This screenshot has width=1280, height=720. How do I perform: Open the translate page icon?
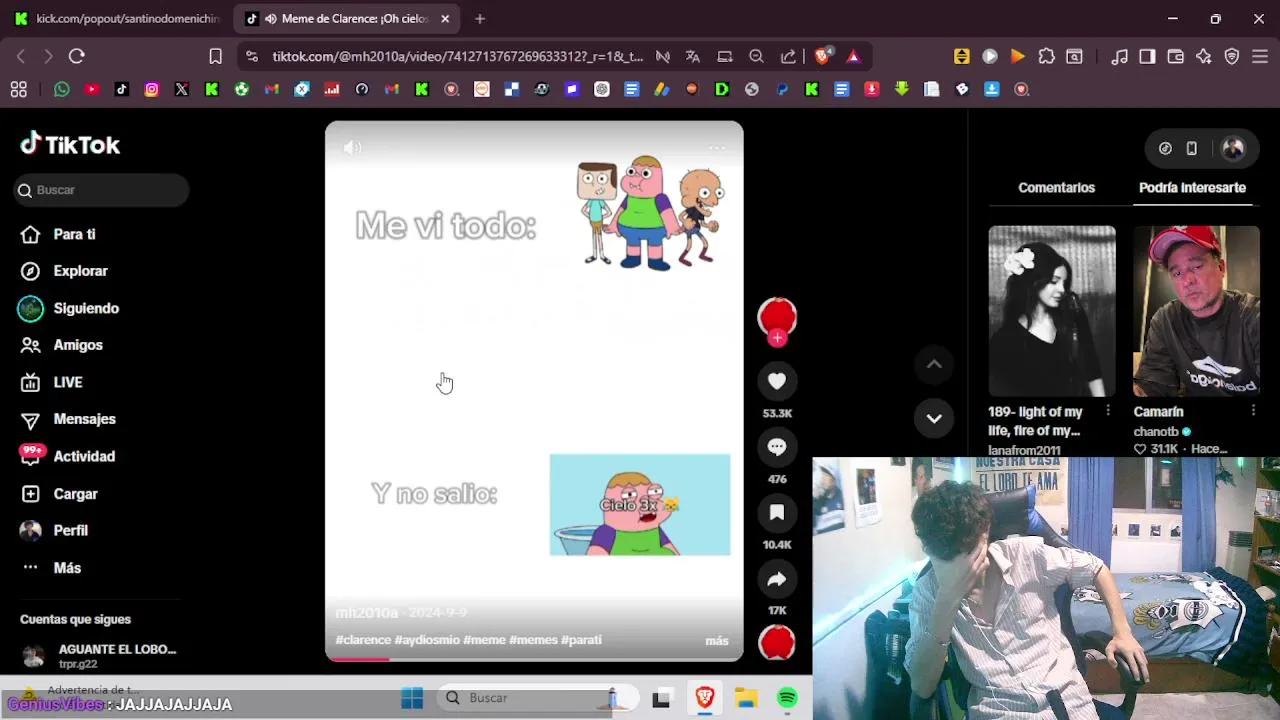692,57
